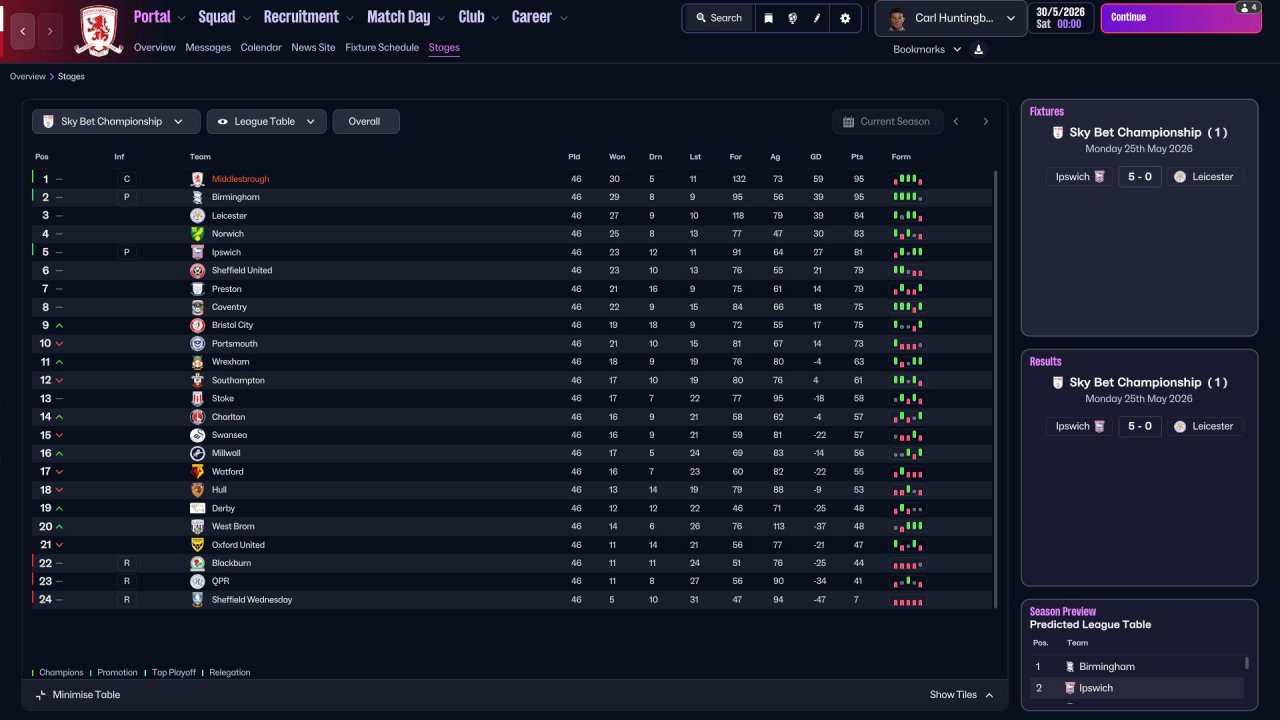Viewport: 1280px width, 720px height.
Task: Click Middlesbrough's form indicator bars
Action: pyautogui.click(x=908, y=179)
